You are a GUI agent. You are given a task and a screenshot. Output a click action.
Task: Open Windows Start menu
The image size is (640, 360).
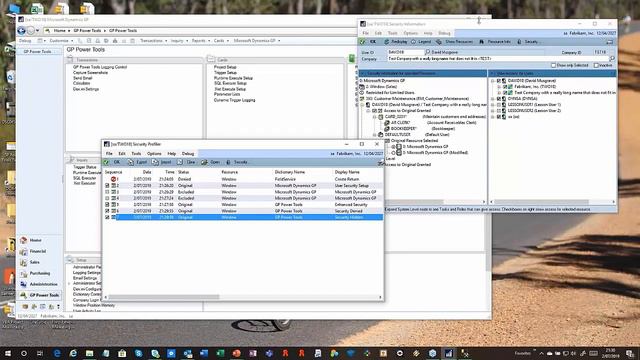8,353
